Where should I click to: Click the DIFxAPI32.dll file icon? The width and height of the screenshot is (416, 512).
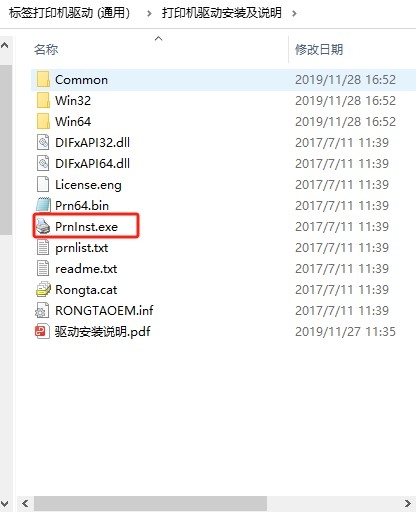pyautogui.click(x=43, y=142)
